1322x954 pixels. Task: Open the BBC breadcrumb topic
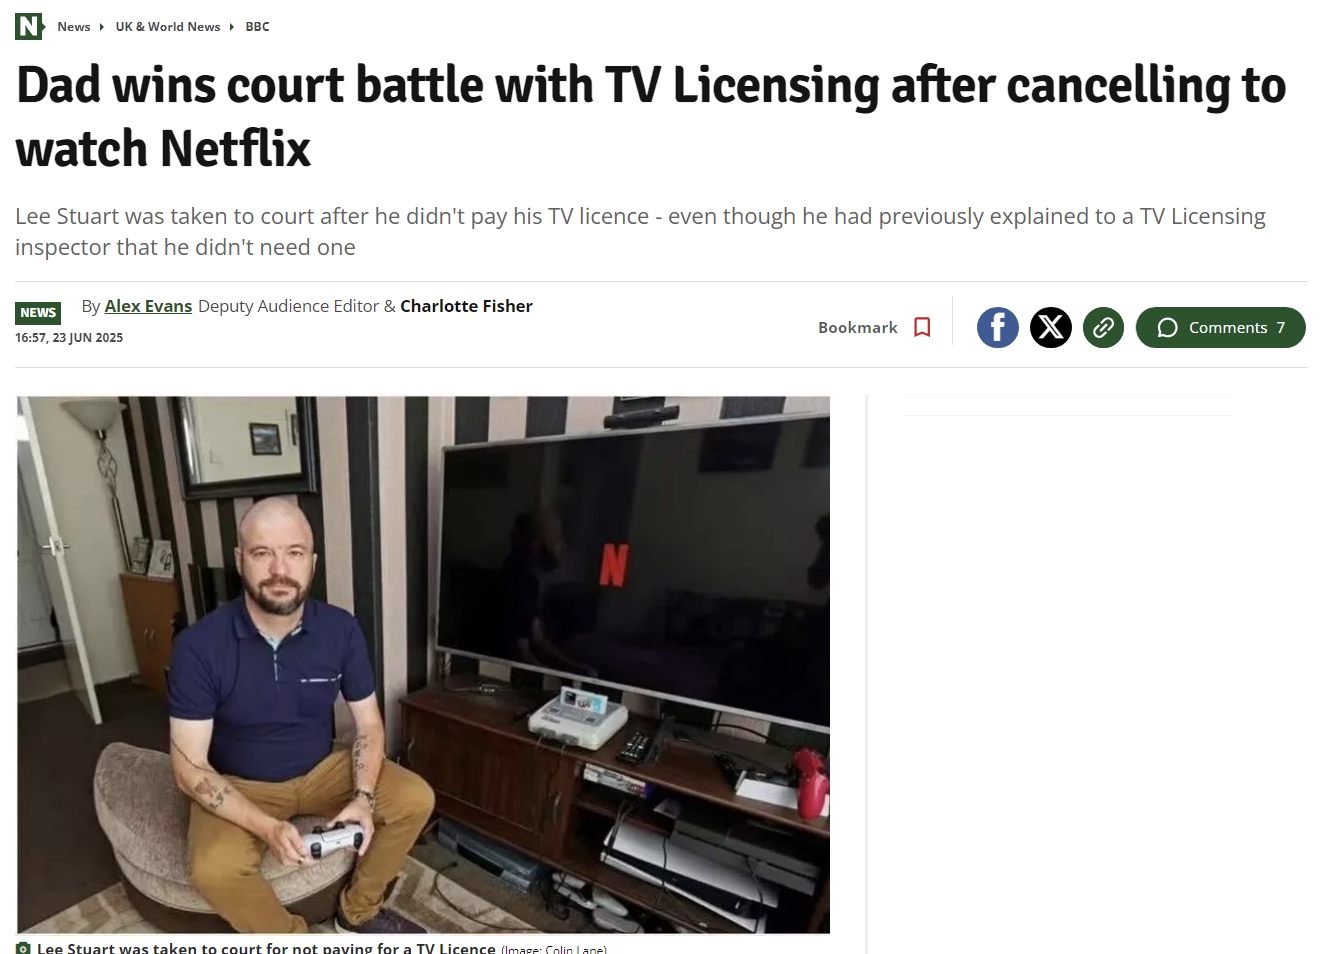257,27
